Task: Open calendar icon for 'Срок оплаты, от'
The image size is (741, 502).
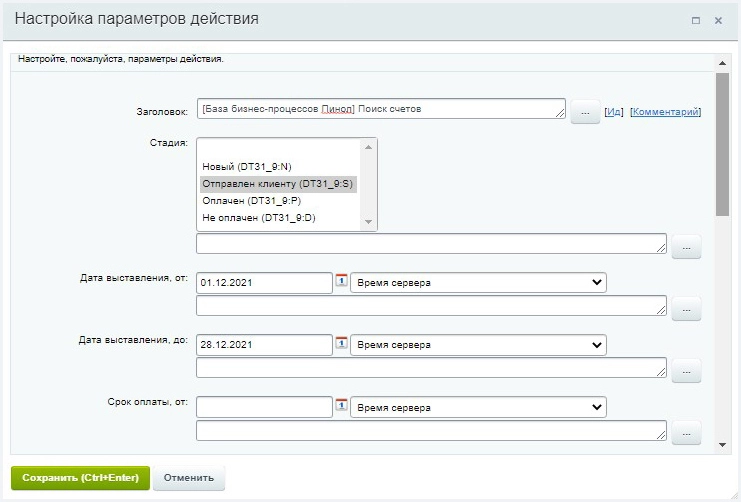Action: coord(341,407)
